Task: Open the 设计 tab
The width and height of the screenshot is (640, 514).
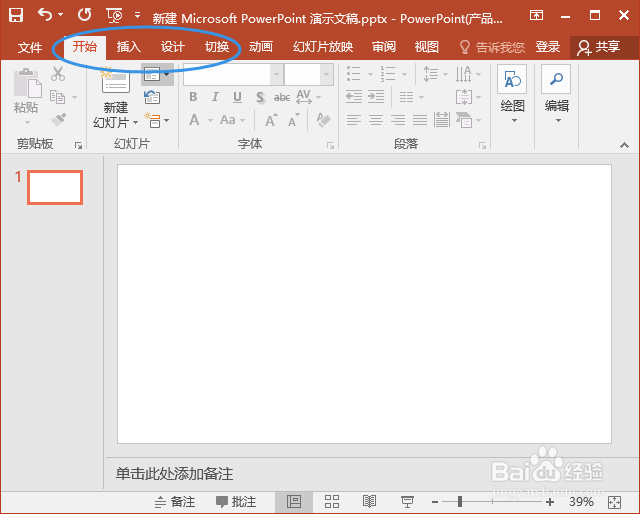Action: (173, 47)
